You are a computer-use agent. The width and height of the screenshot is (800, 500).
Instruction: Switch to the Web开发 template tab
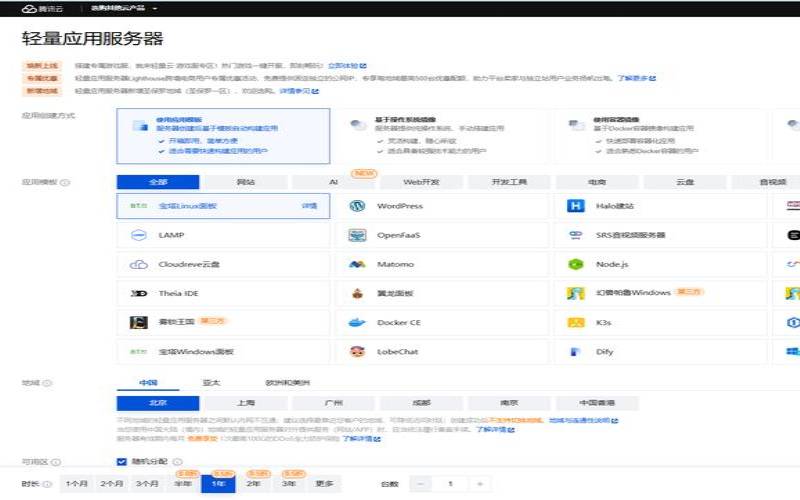click(x=421, y=182)
